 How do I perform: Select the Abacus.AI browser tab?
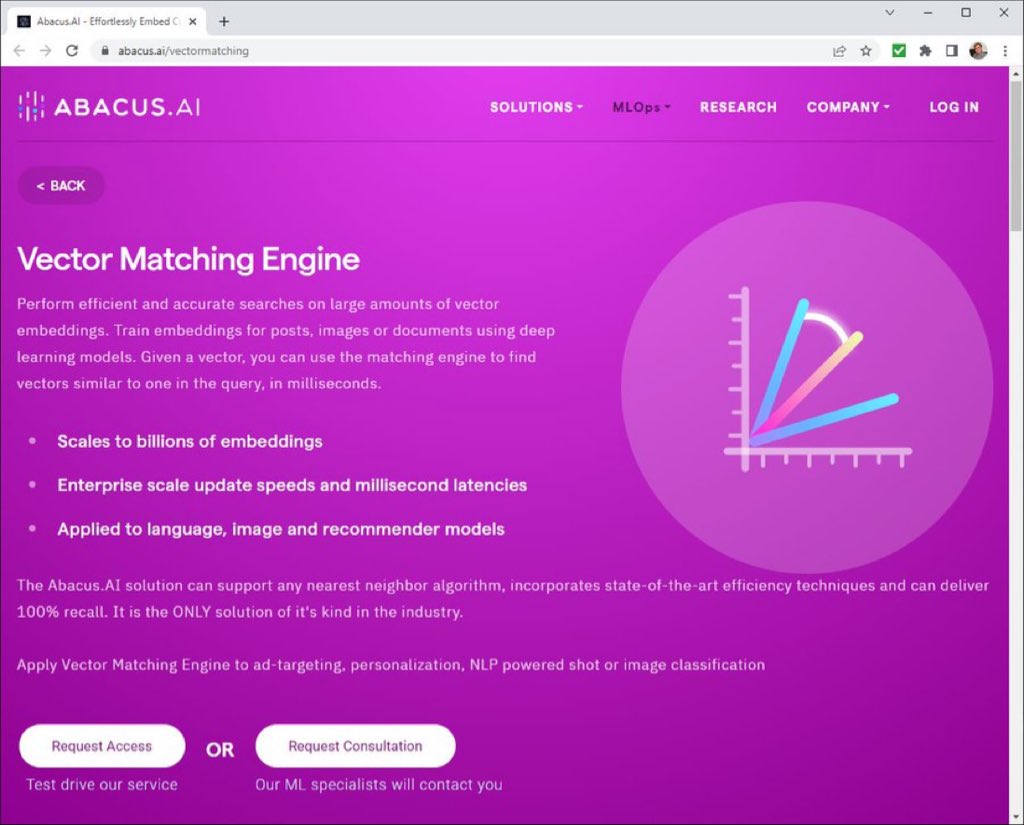pos(108,22)
